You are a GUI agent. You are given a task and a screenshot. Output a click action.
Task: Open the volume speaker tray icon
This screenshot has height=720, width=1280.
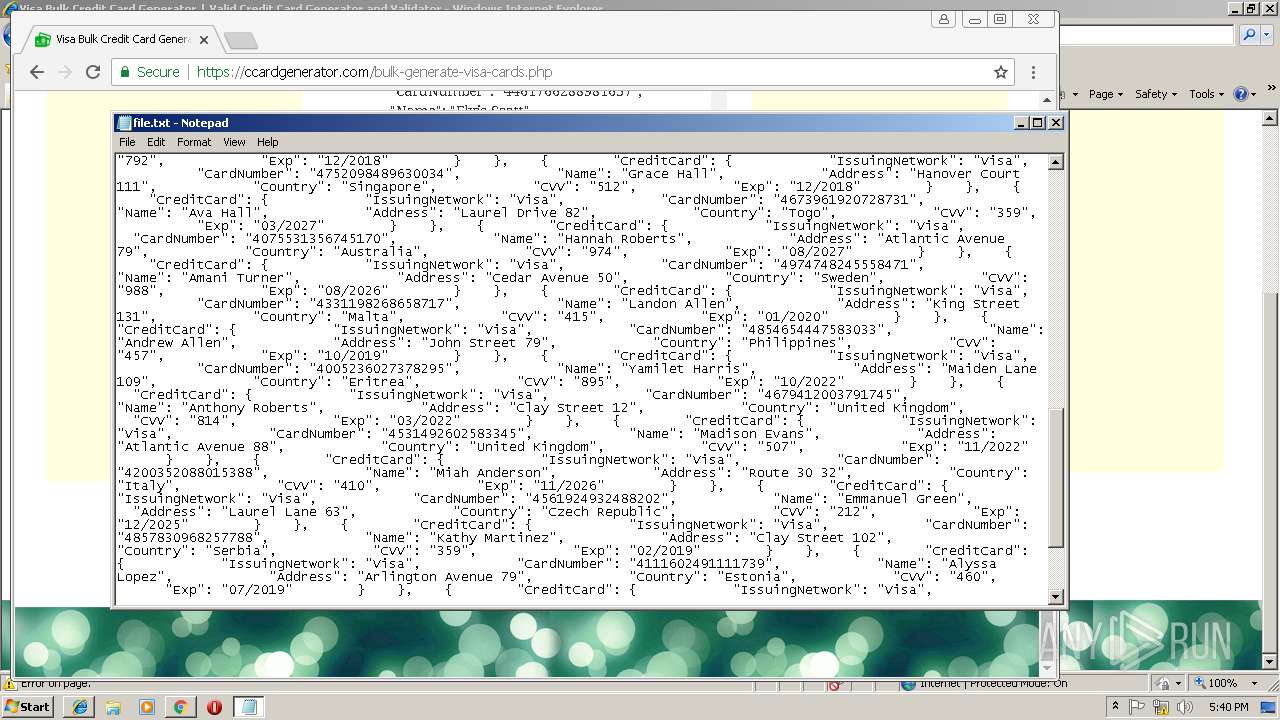[x=1184, y=707]
